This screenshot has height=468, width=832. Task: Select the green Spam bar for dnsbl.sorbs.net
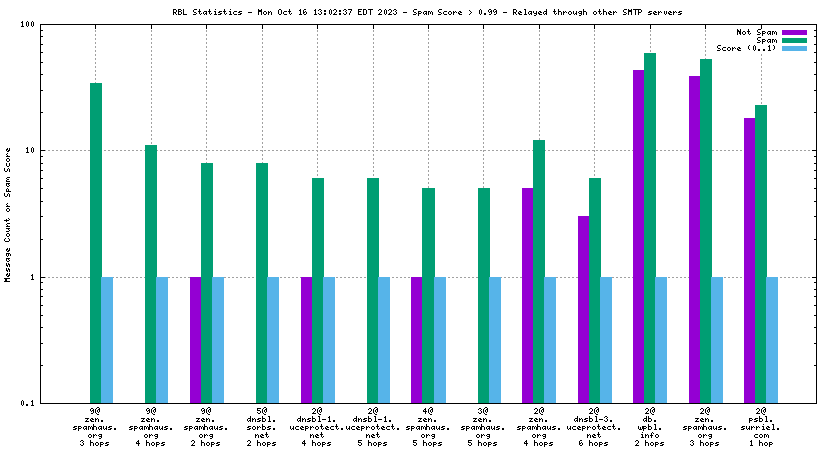tap(262, 282)
